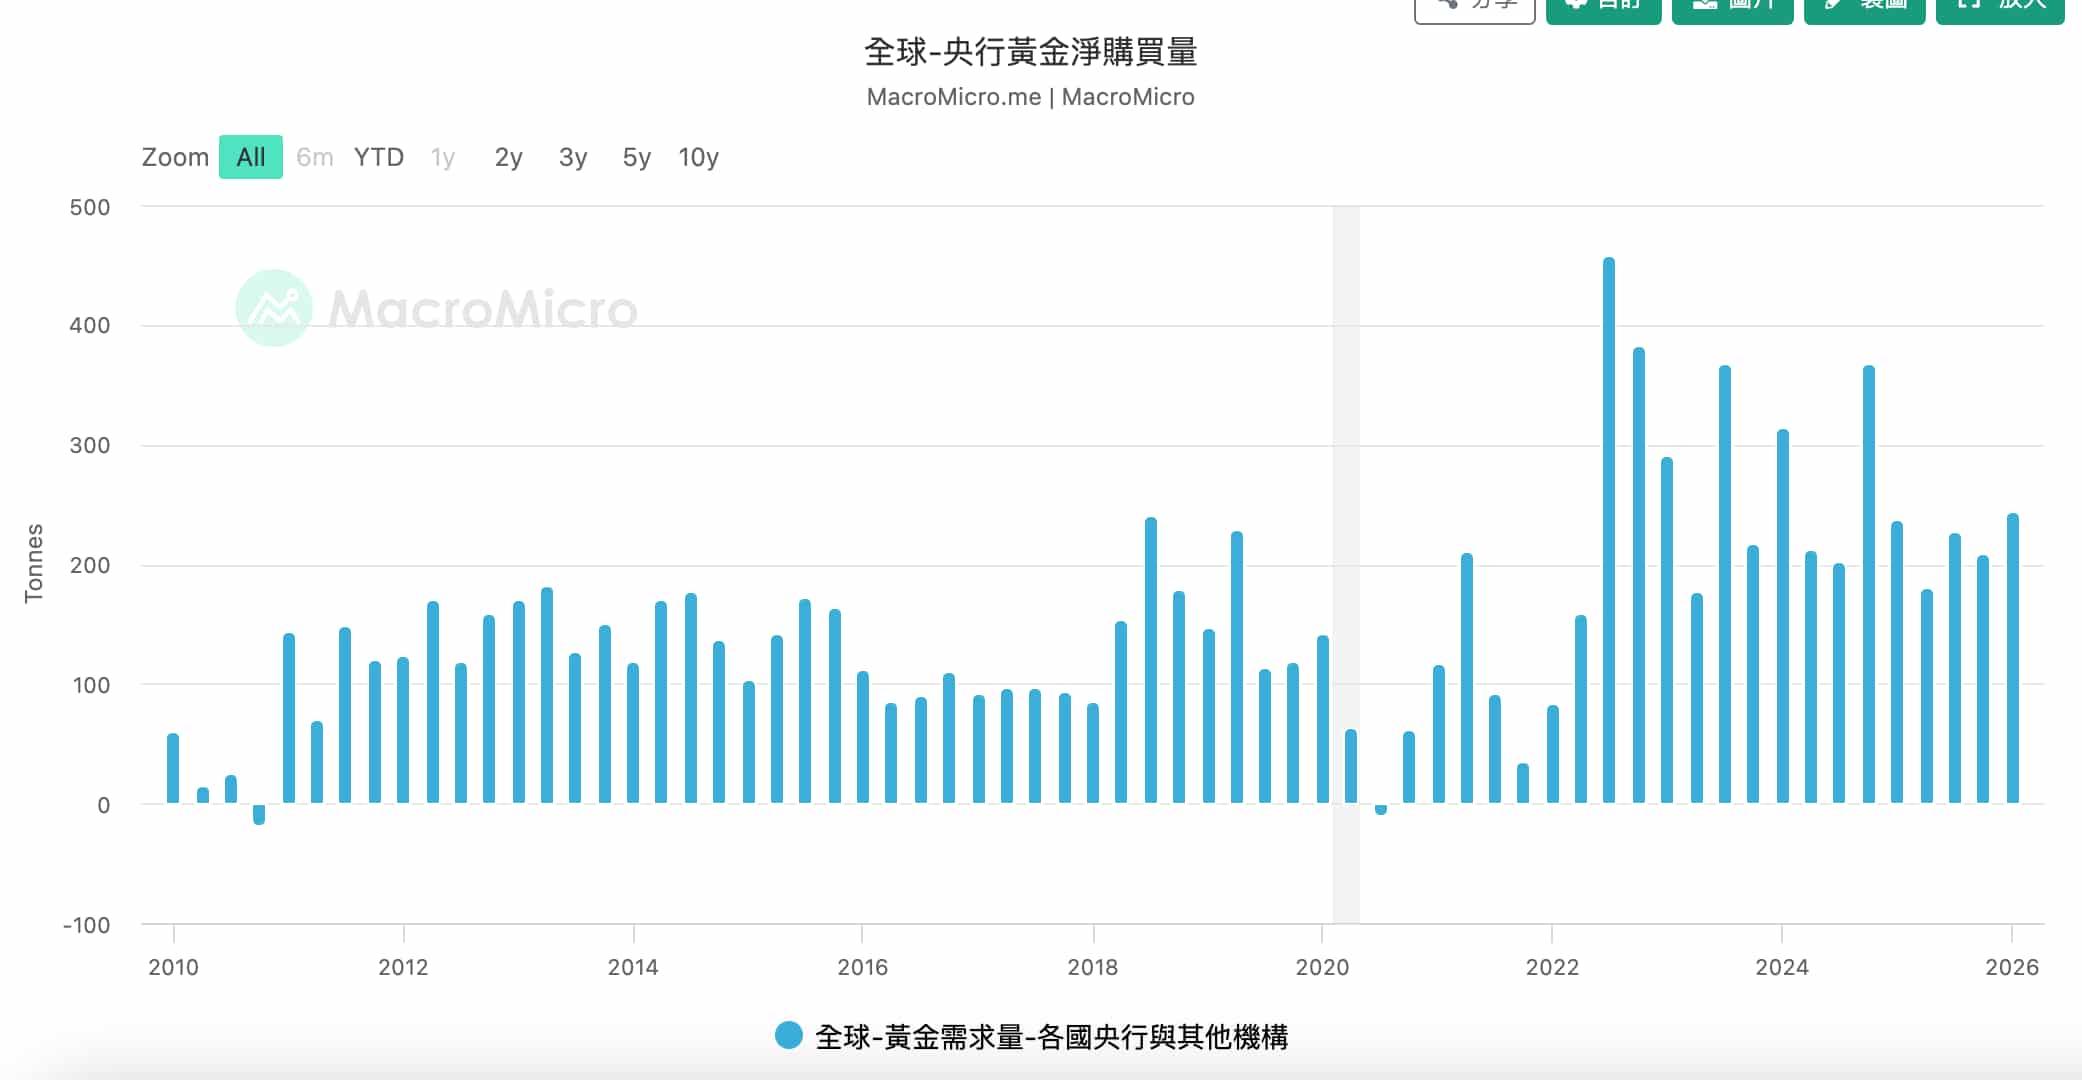Set zoom range to 5y
The height and width of the screenshot is (1080, 2082).
[x=636, y=157]
